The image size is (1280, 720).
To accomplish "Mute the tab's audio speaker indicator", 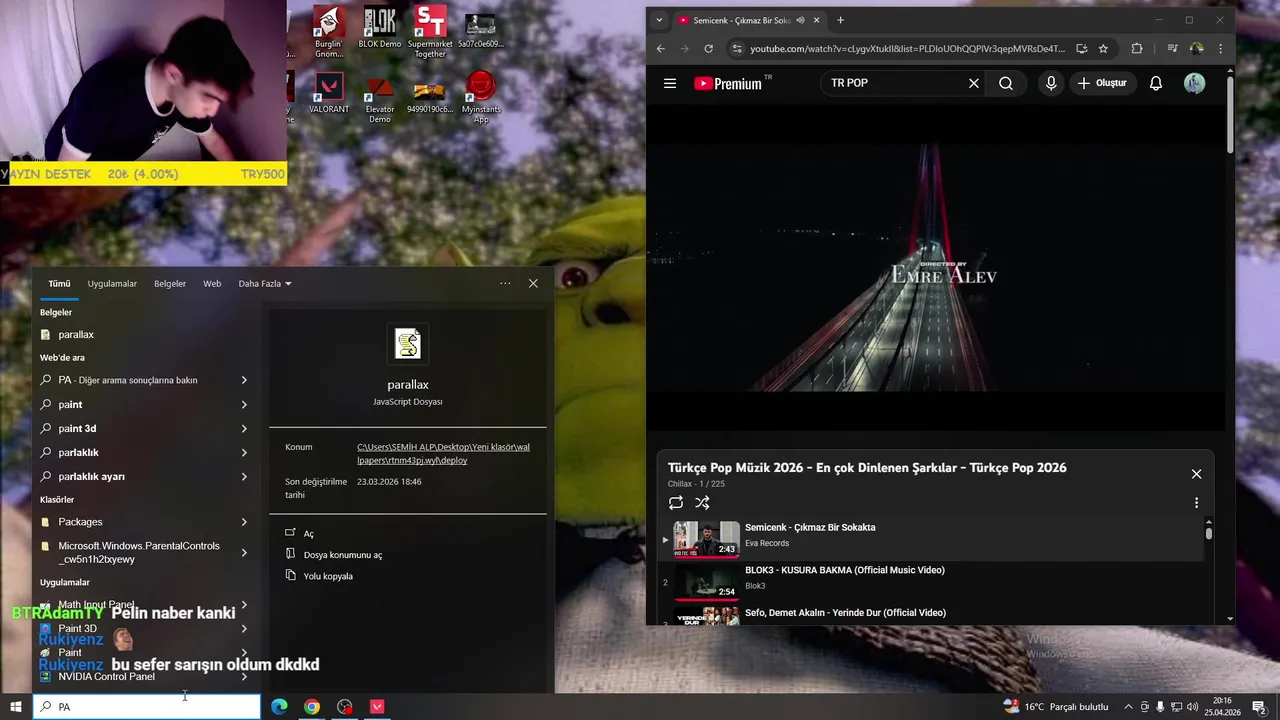I will 800,20.
